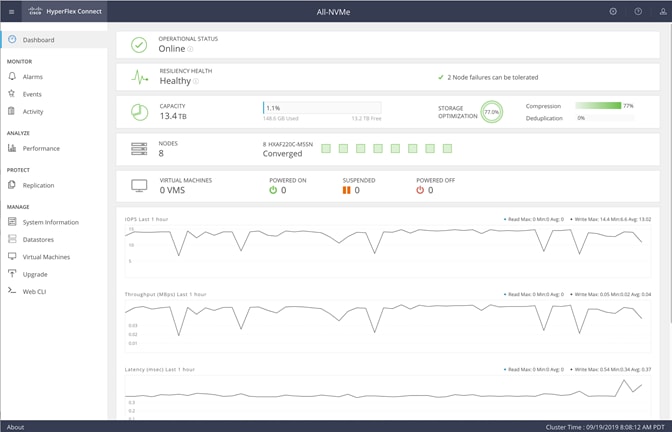The height and width of the screenshot is (432, 672).
Task: Click the Replication copy icon
Action: click(12, 185)
